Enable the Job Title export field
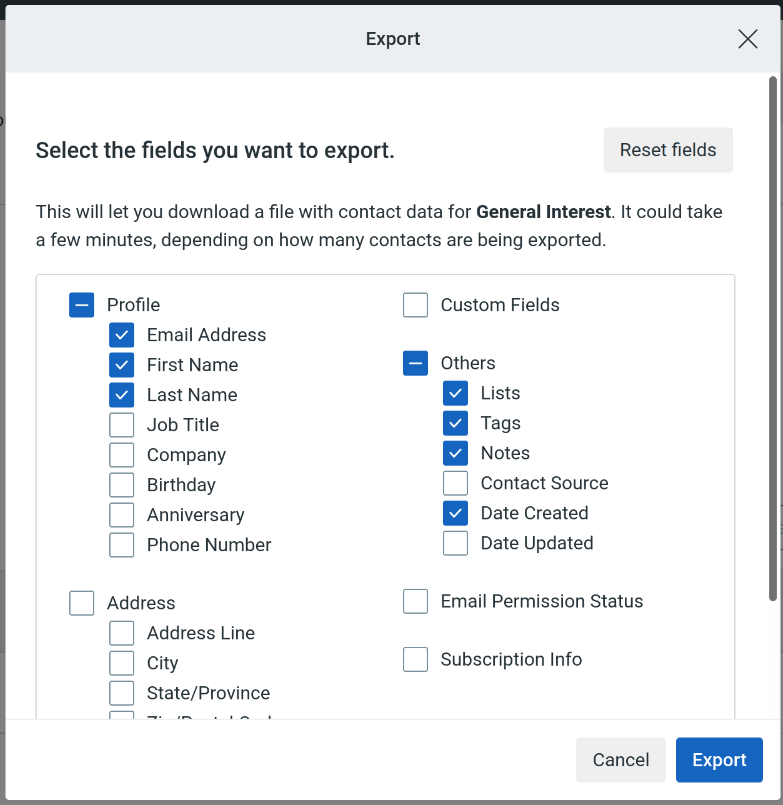This screenshot has height=805, width=783. pyautogui.click(x=121, y=424)
